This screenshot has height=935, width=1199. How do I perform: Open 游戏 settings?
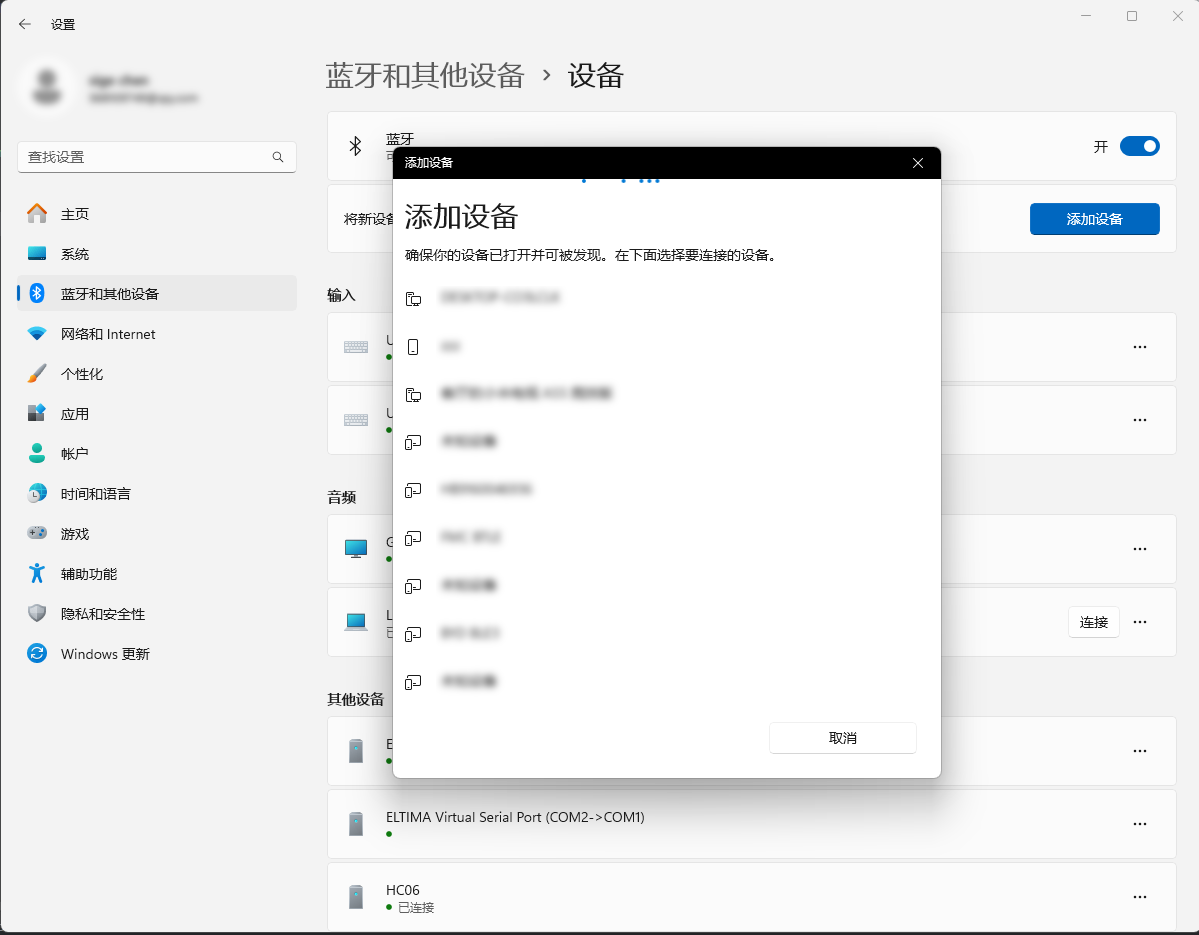coord(75,534)
